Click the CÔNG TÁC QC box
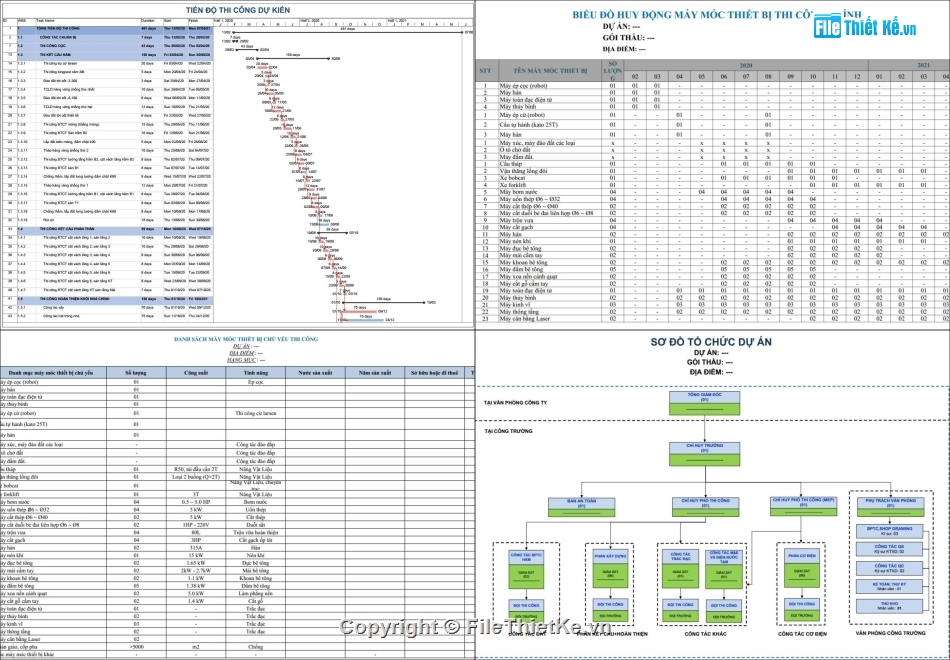Viewport: 950px width, 660px height. pos(889,568)
